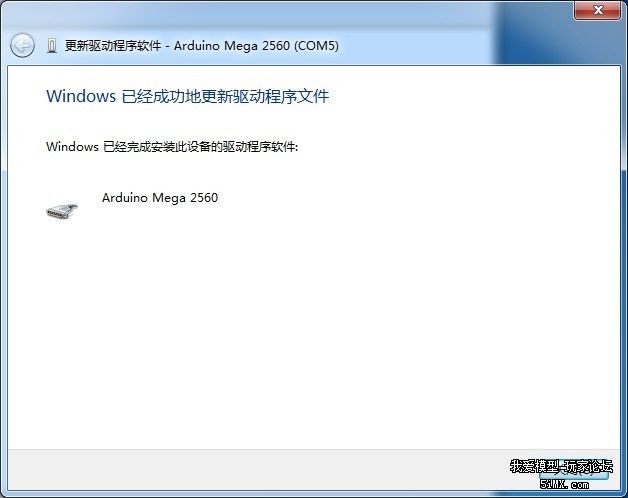Click the serial port connector icon

coord(62,211)
